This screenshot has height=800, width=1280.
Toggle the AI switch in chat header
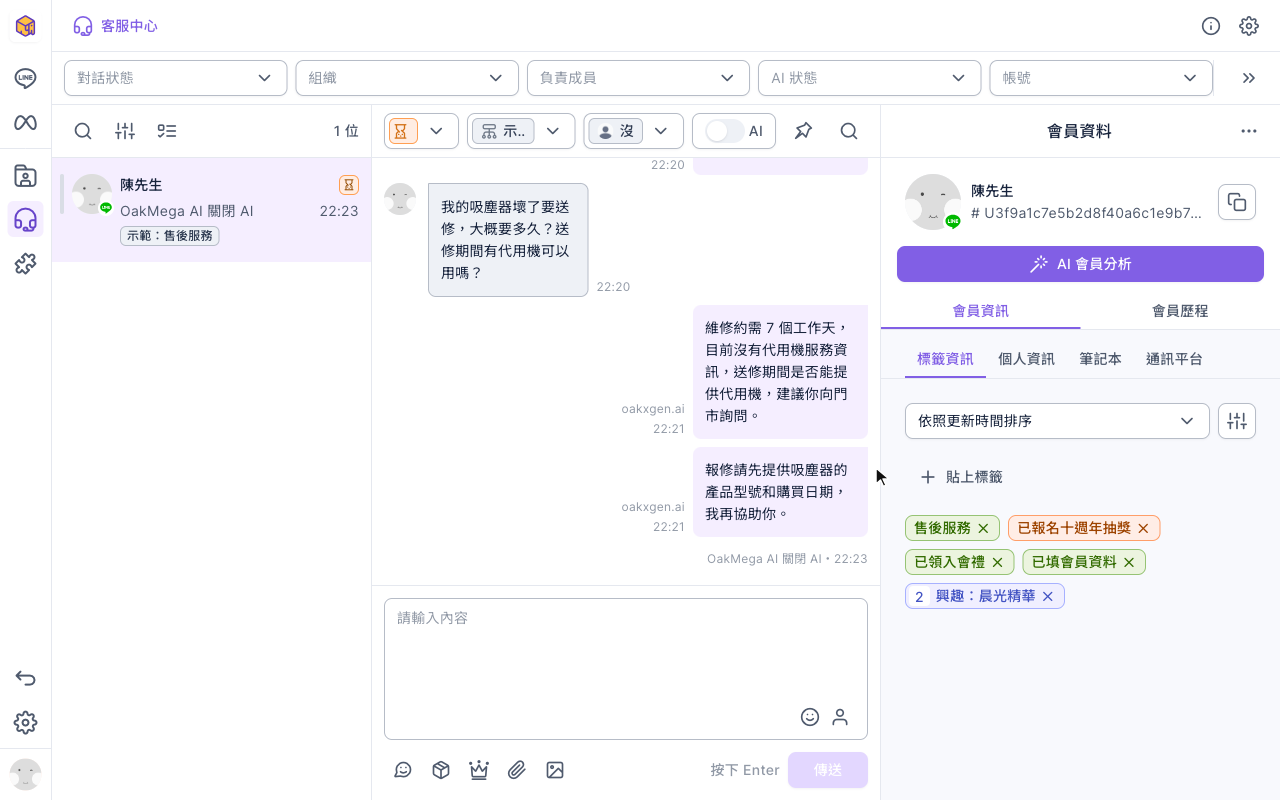click(724, 131)
